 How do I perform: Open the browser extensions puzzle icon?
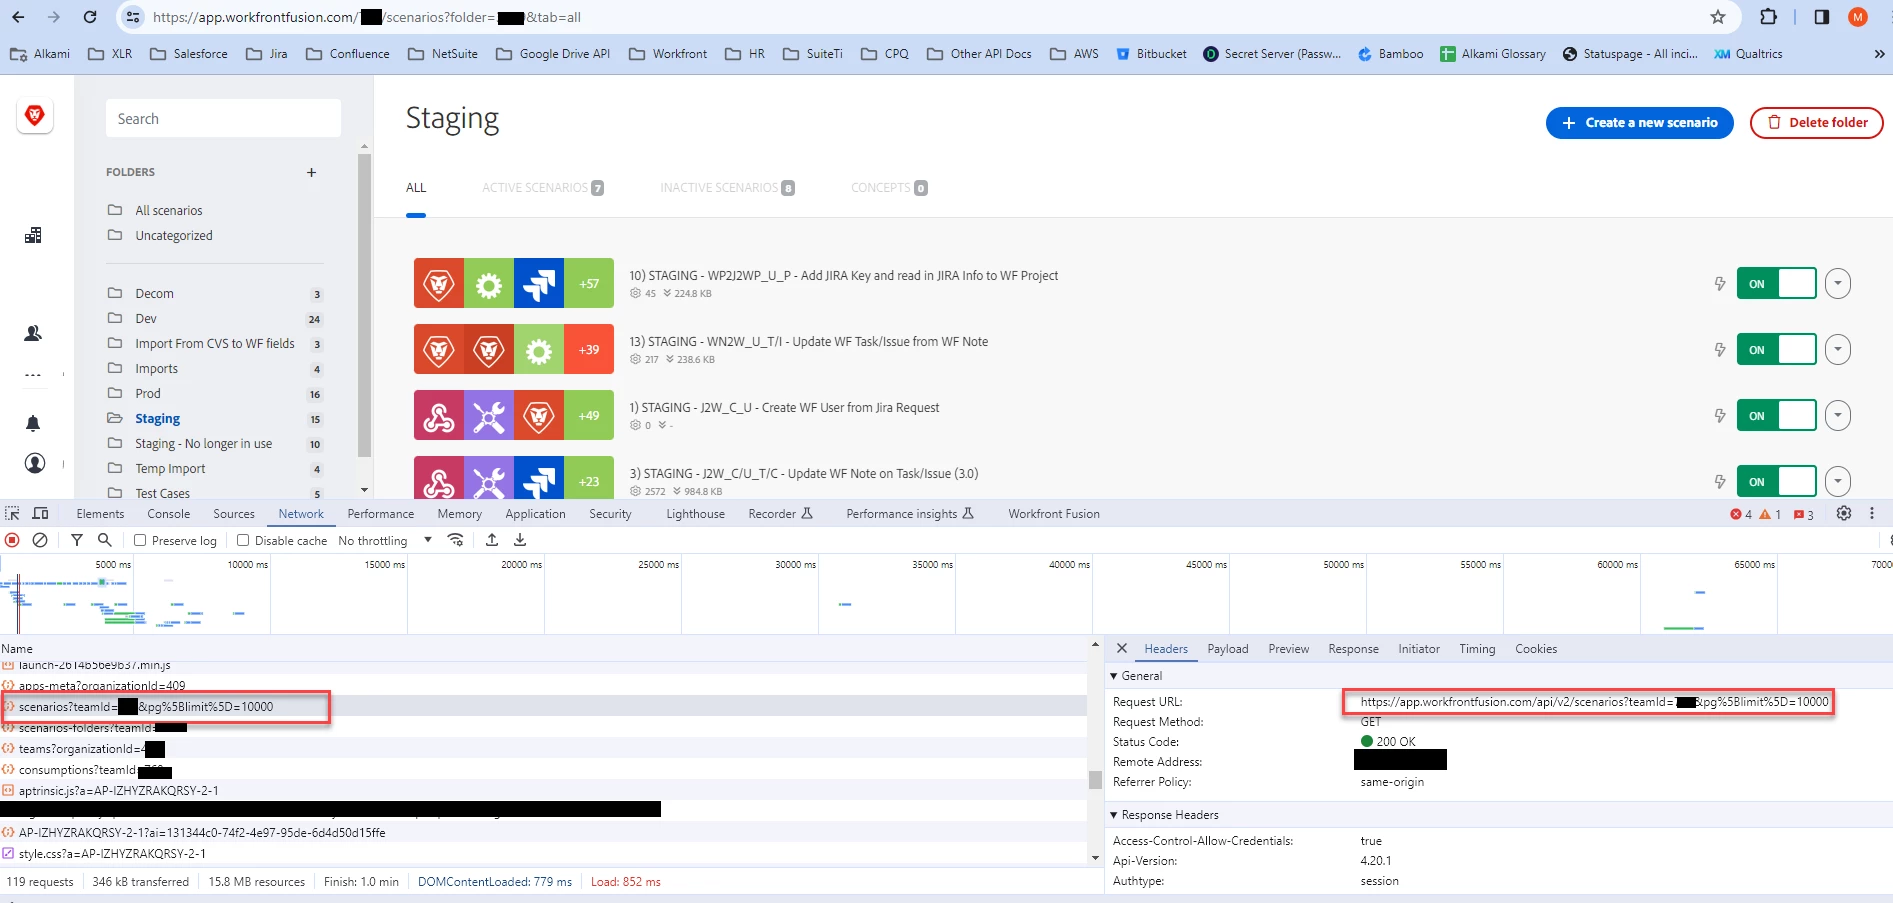click(1769, 17)
